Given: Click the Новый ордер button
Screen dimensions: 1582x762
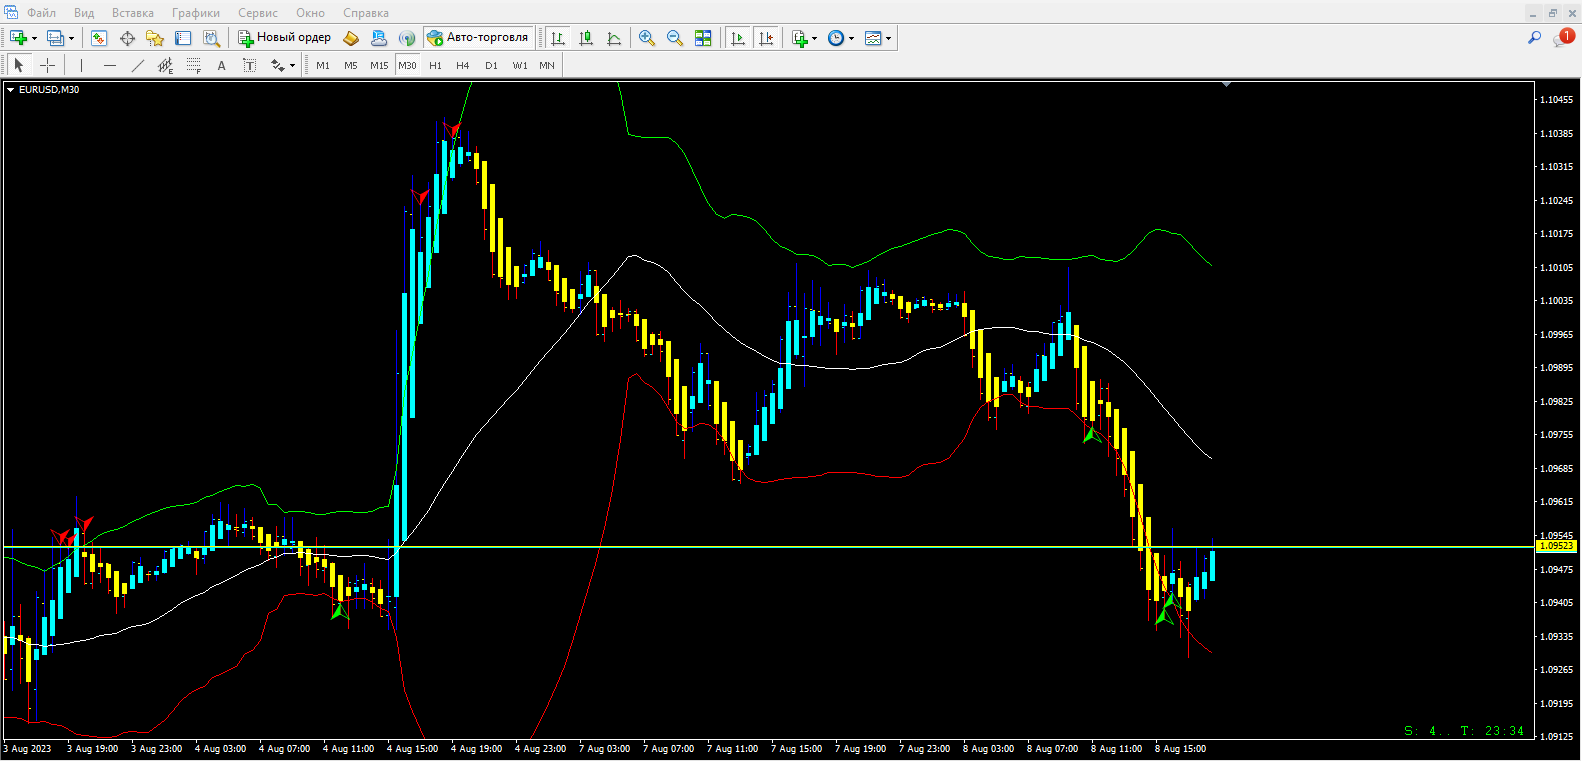Looking at the screenshot, I should (x=284, y=38).
